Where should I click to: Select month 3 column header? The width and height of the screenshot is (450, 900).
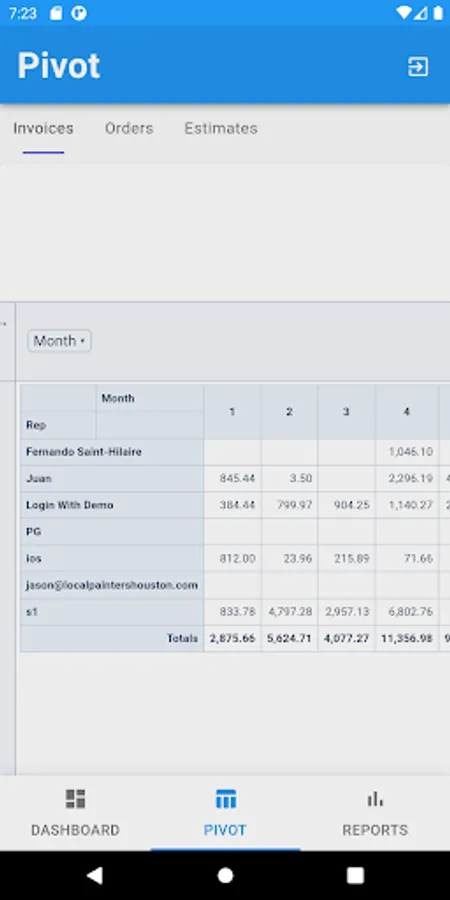(346, 412)
